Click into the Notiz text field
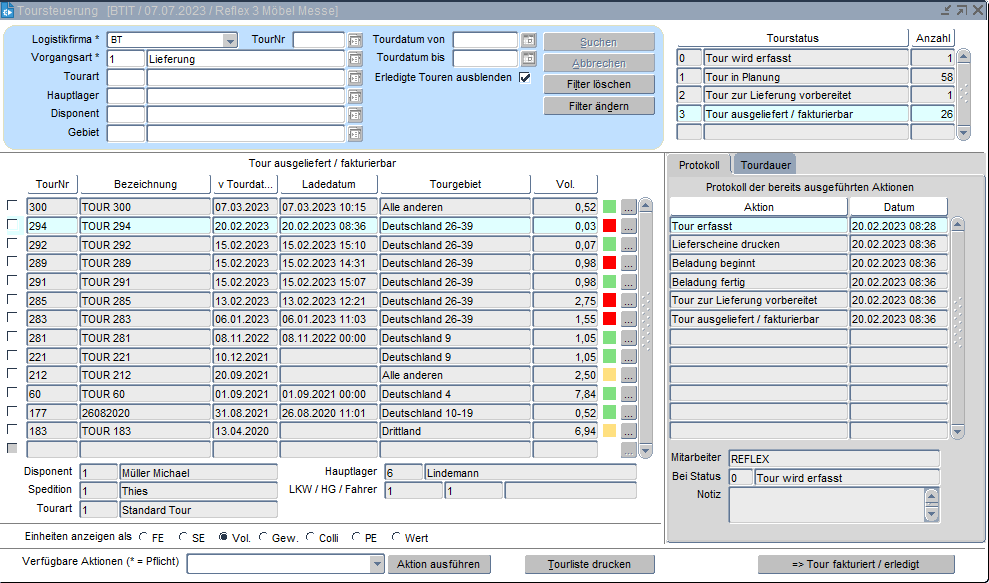The height and width of the screenshot is (583, 989). [826, 505]
